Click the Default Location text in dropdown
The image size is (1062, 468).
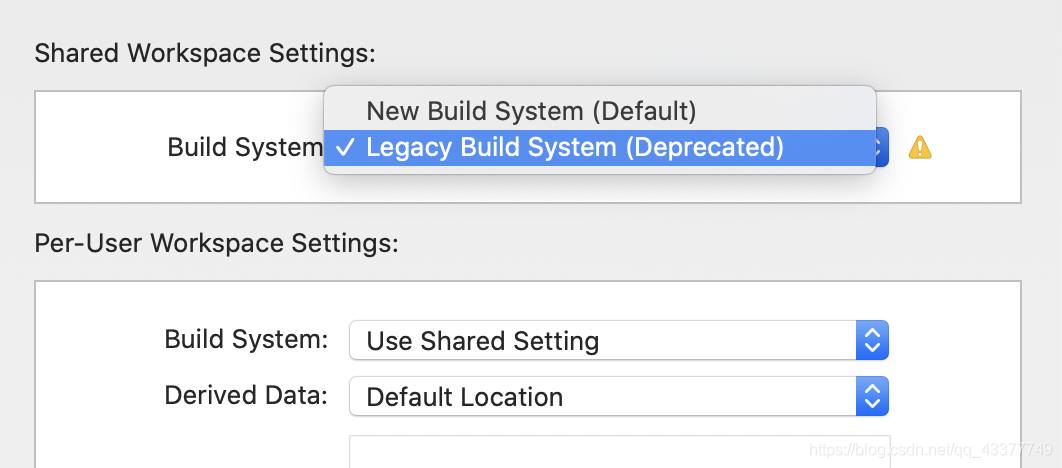[465, 397]
